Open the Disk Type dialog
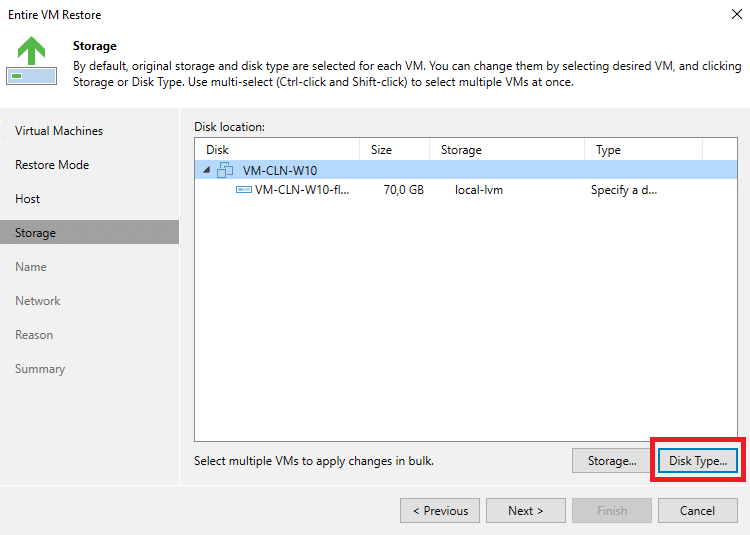750x535 pixels. (x=697, y=460)
